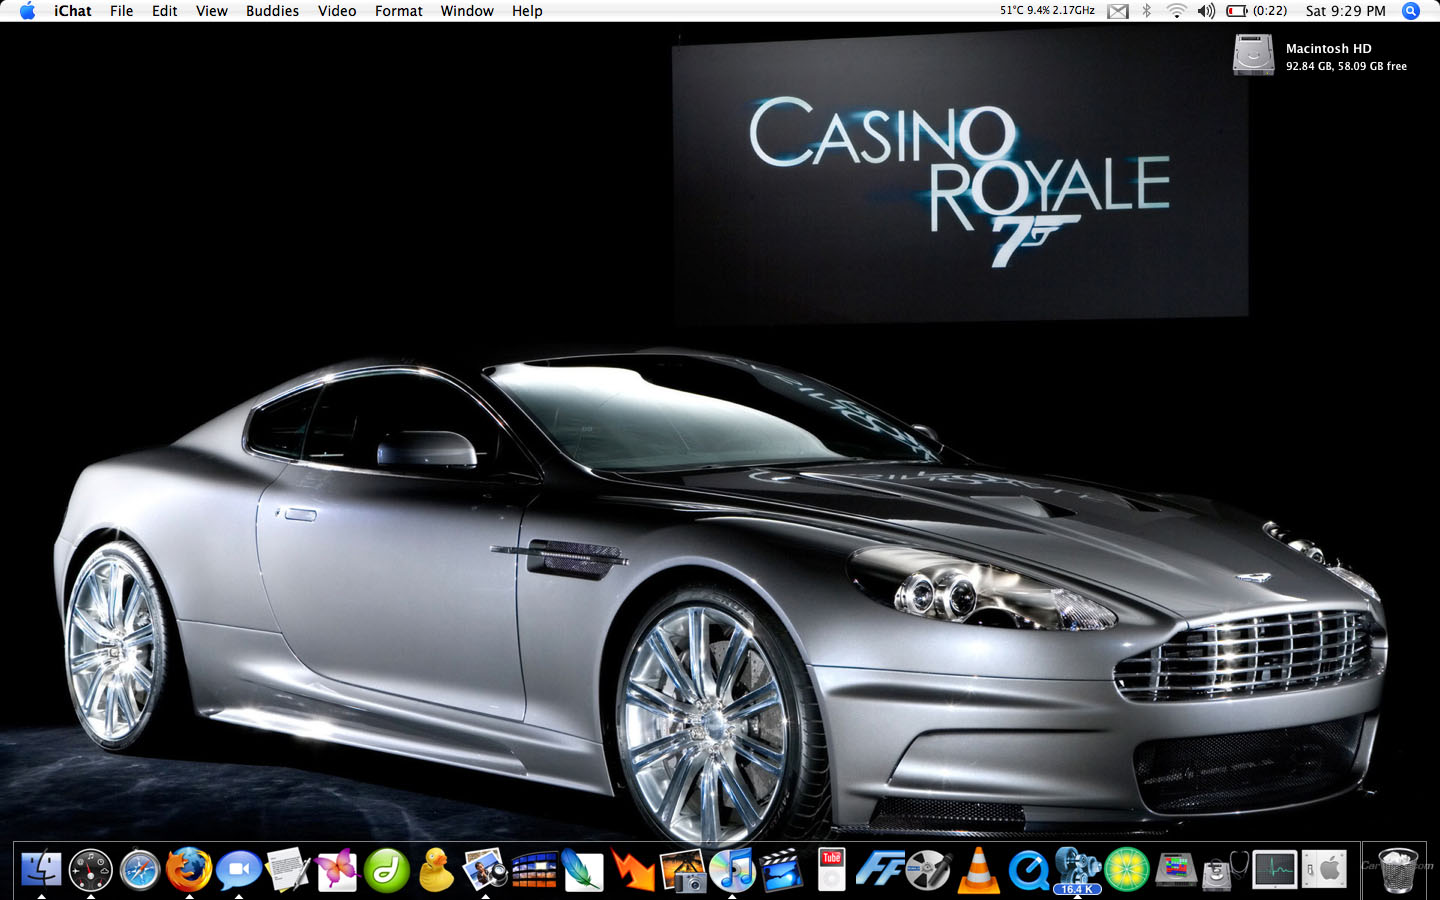The image size is (1440, 900).
Task: Launch iMovie clapperboard icon
Action: [x=781, y=870]
